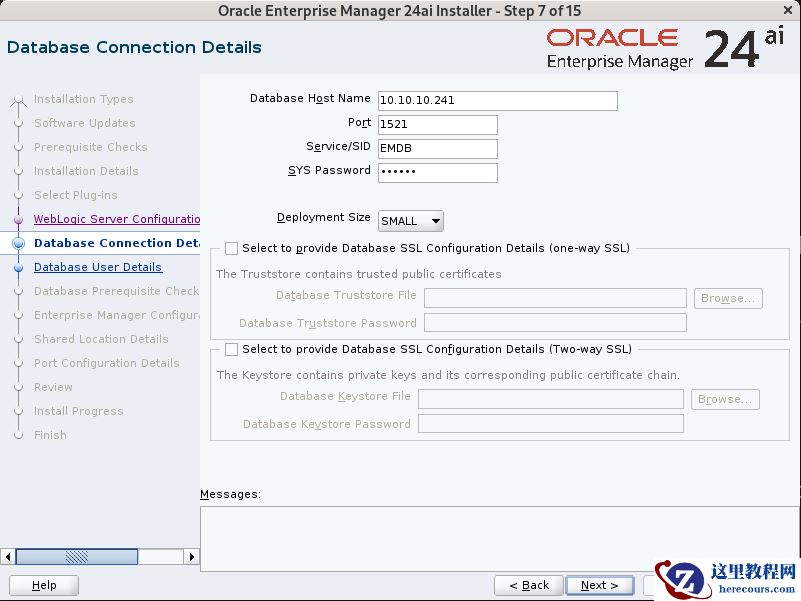Click the Service/SID field containing EMDB
Image resolution: width=801 pixels, height=601 pixels.
tap(438, 149)
